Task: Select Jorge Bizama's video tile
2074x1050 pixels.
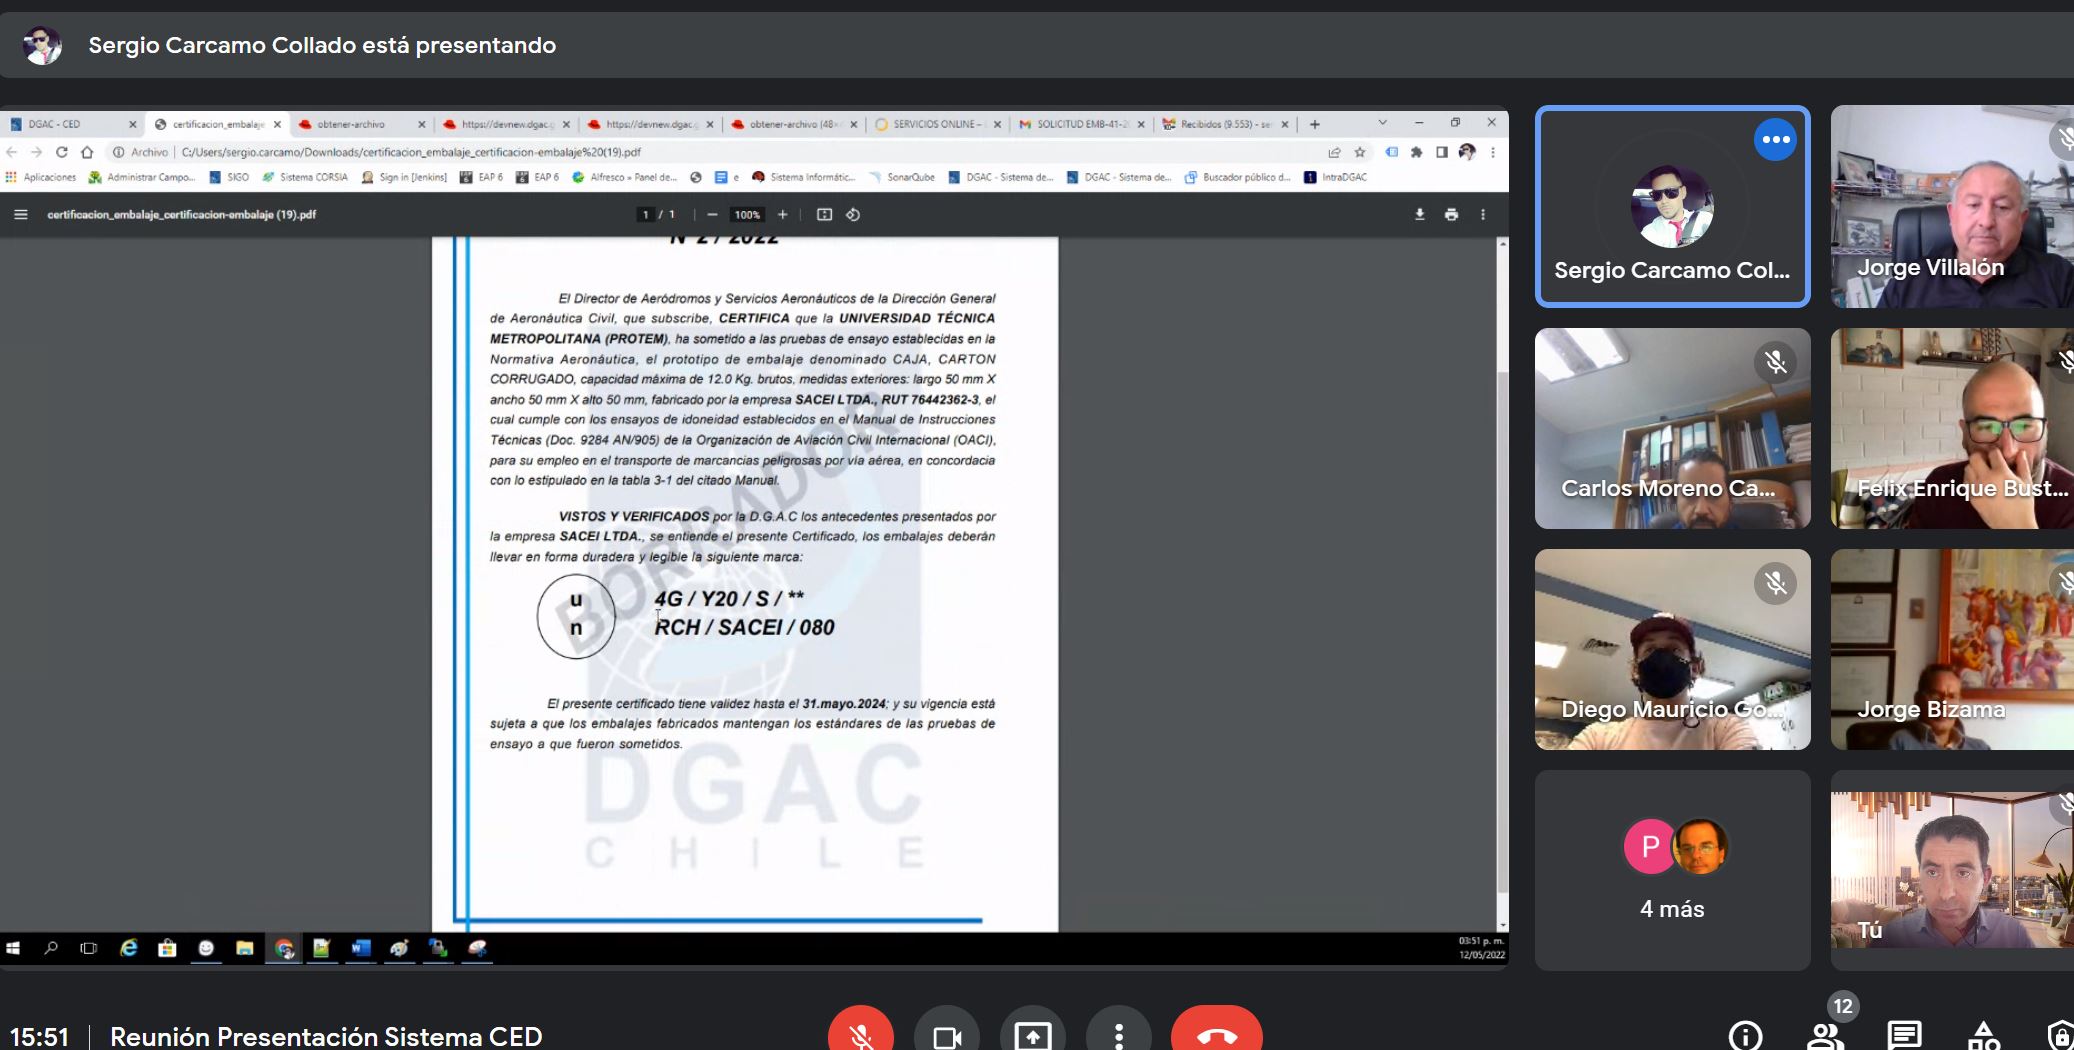Action: pyautogui.click(x=1952, y=649)
